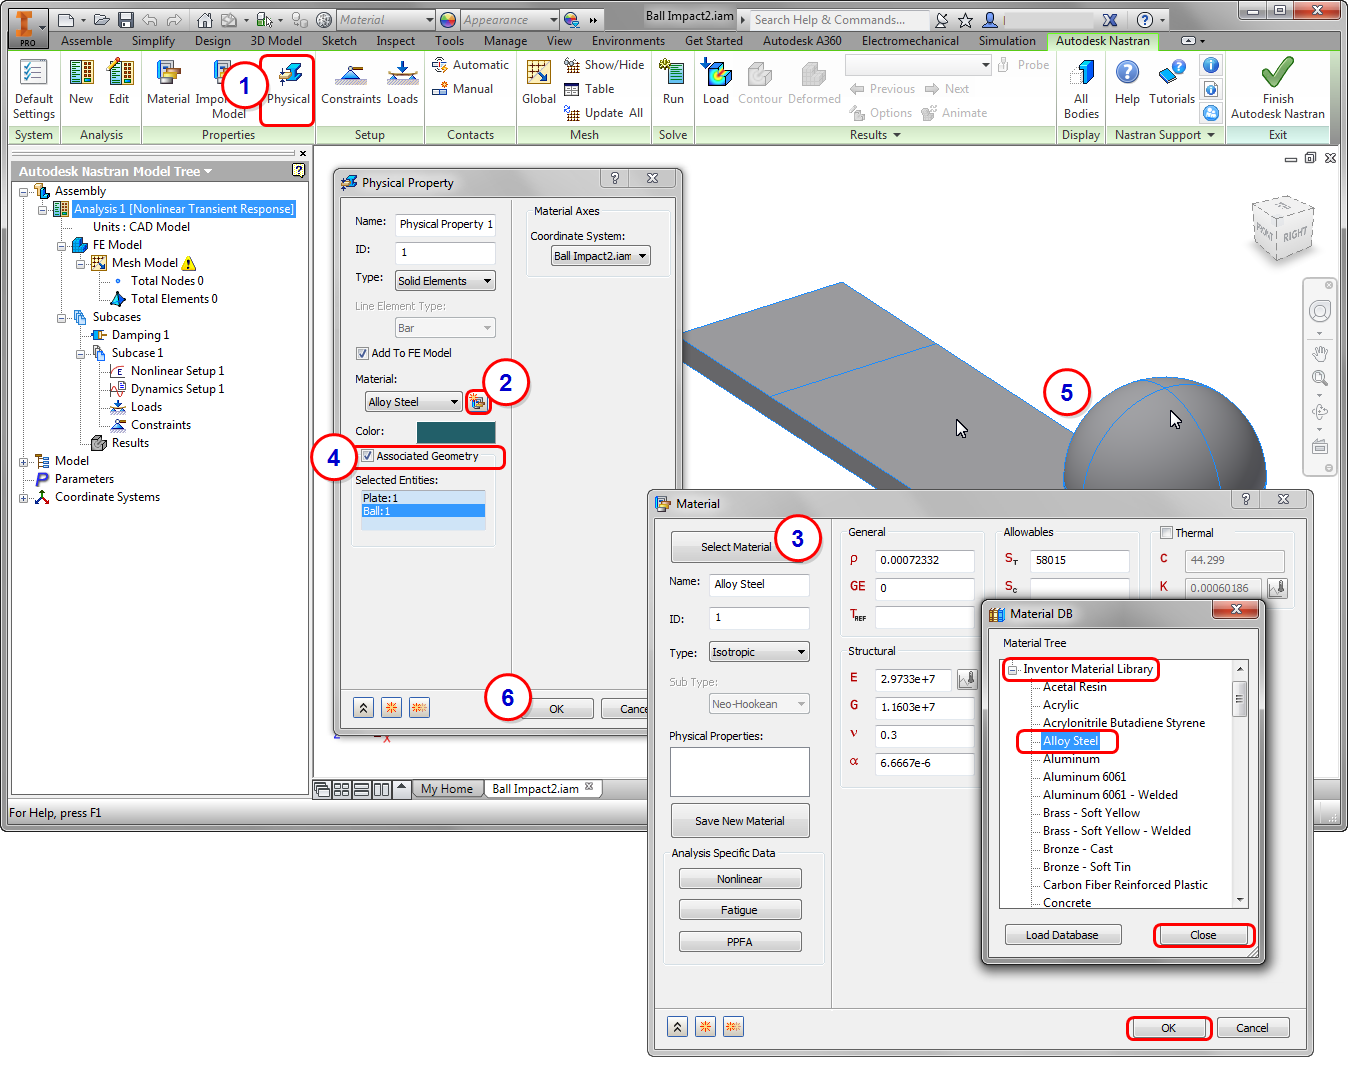The height and width of the screenshot is (1067, 1348).
Task: Click the Constraints tool in the Setup panel
Action: [351, 82]
